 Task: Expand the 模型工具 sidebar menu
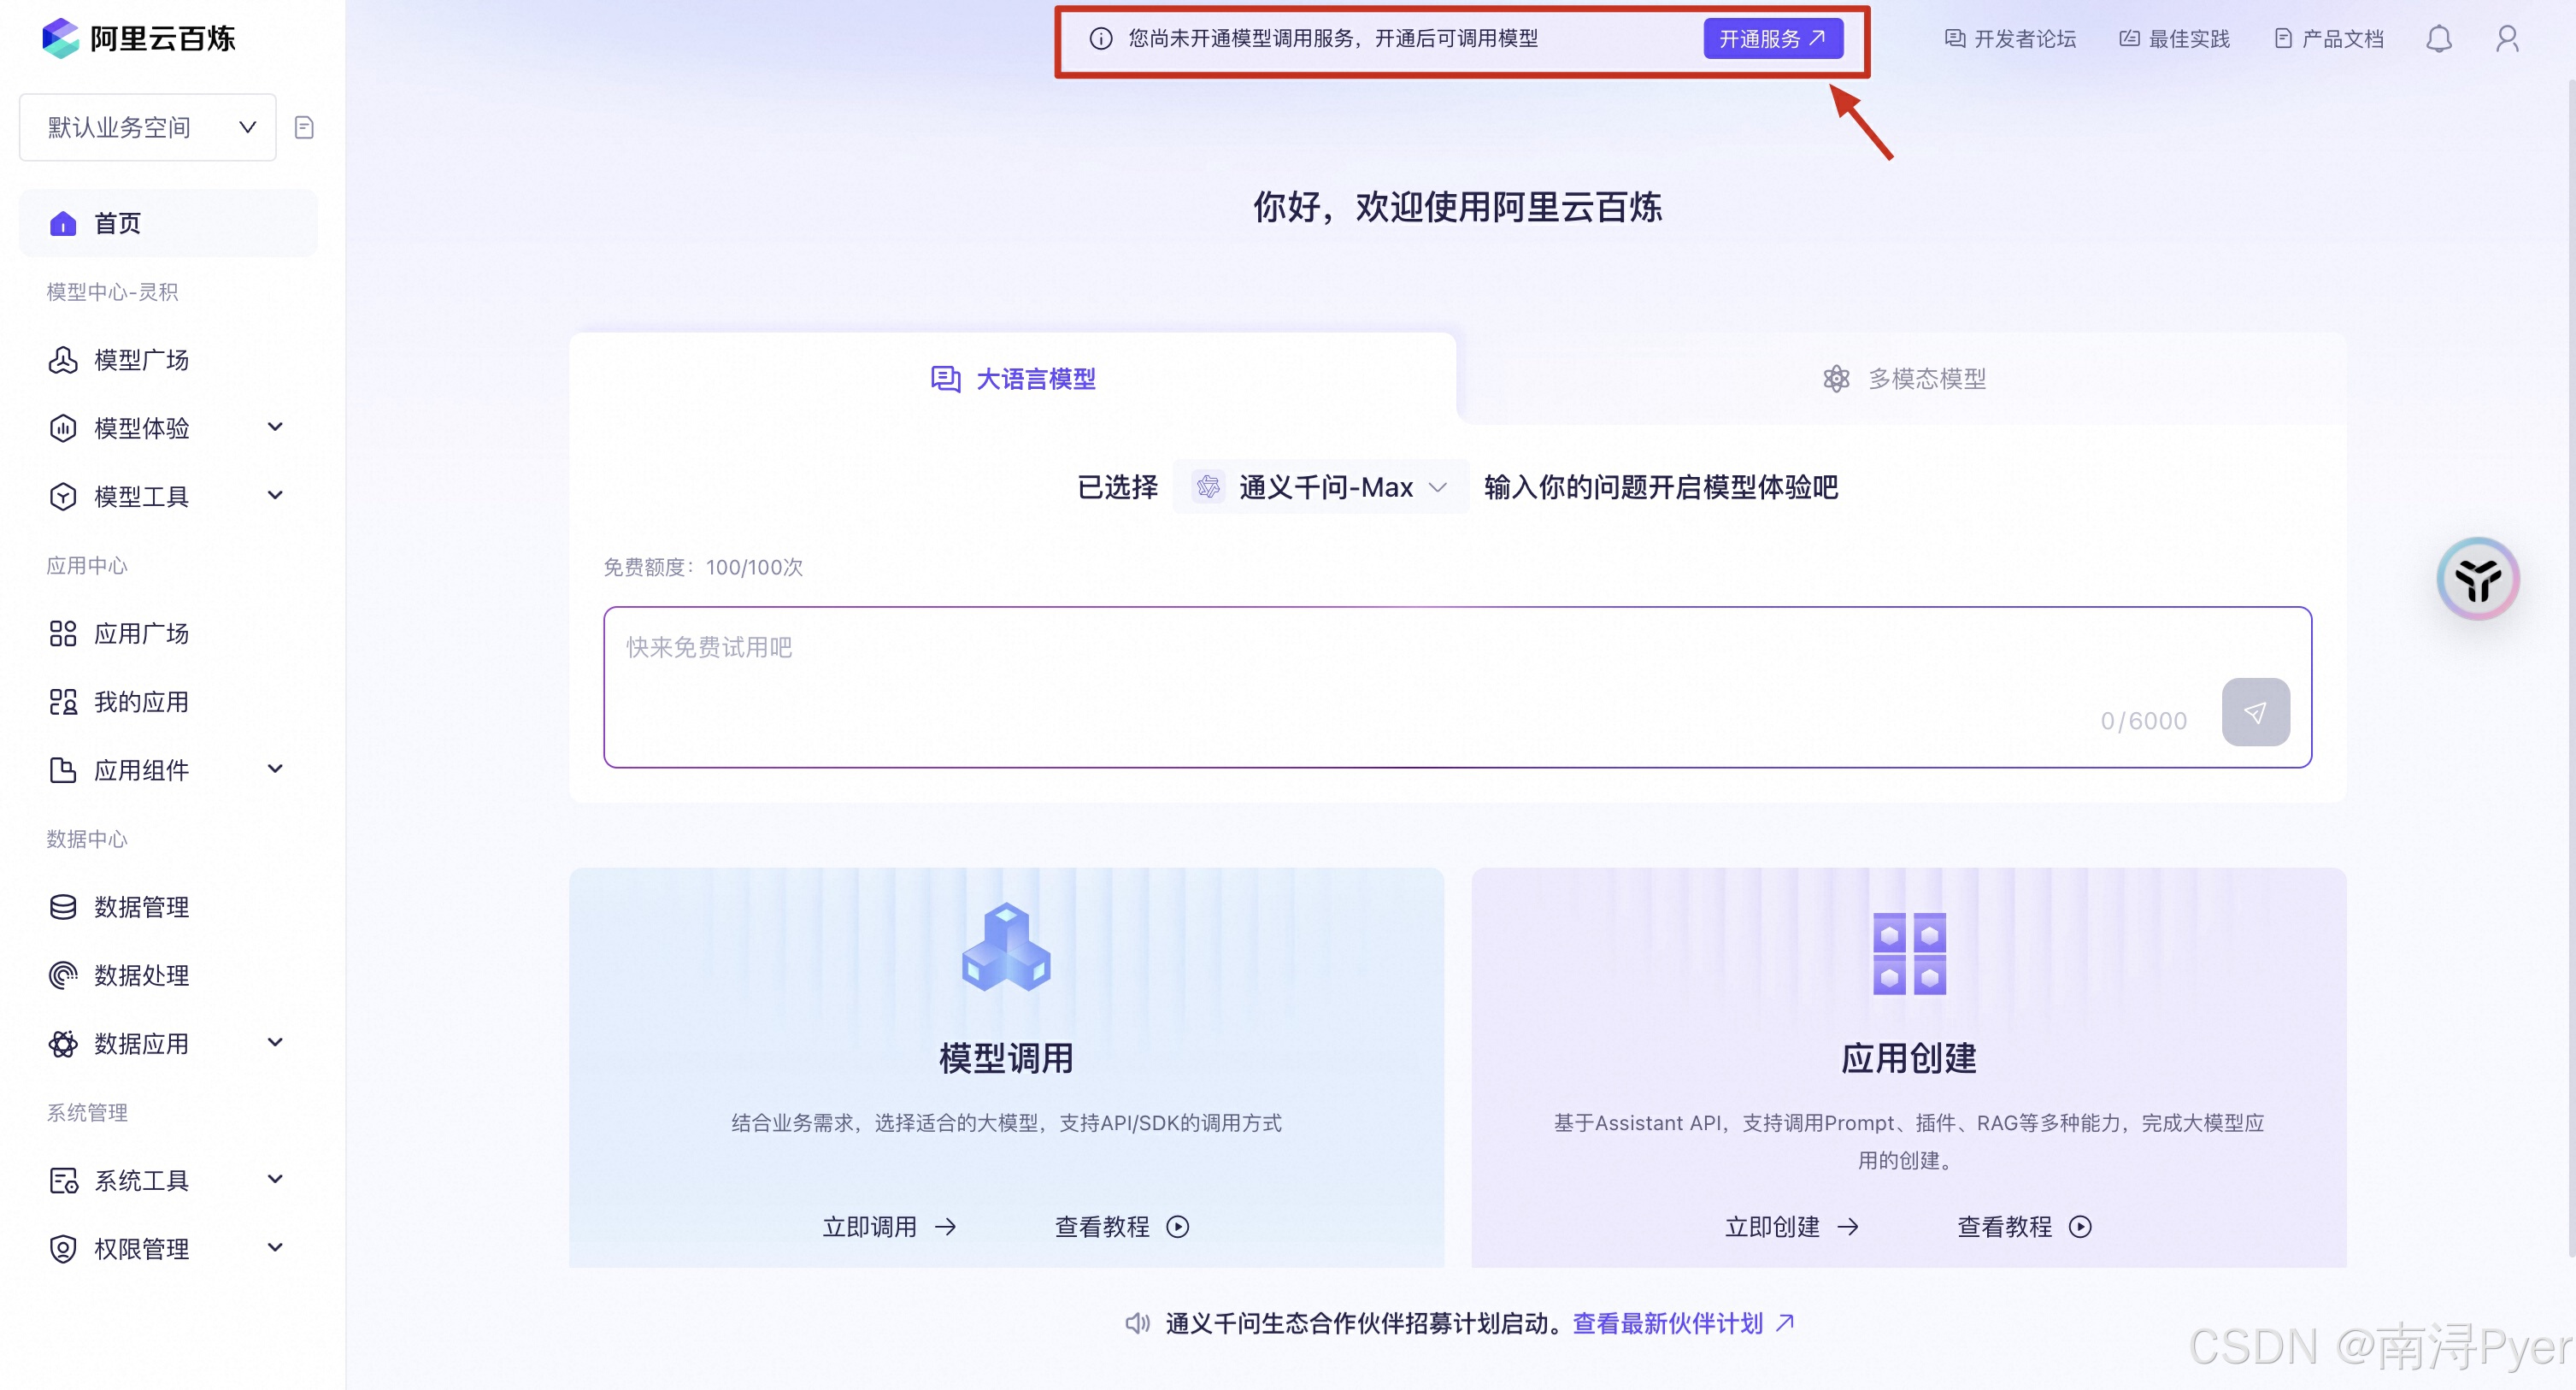(168, 496)
